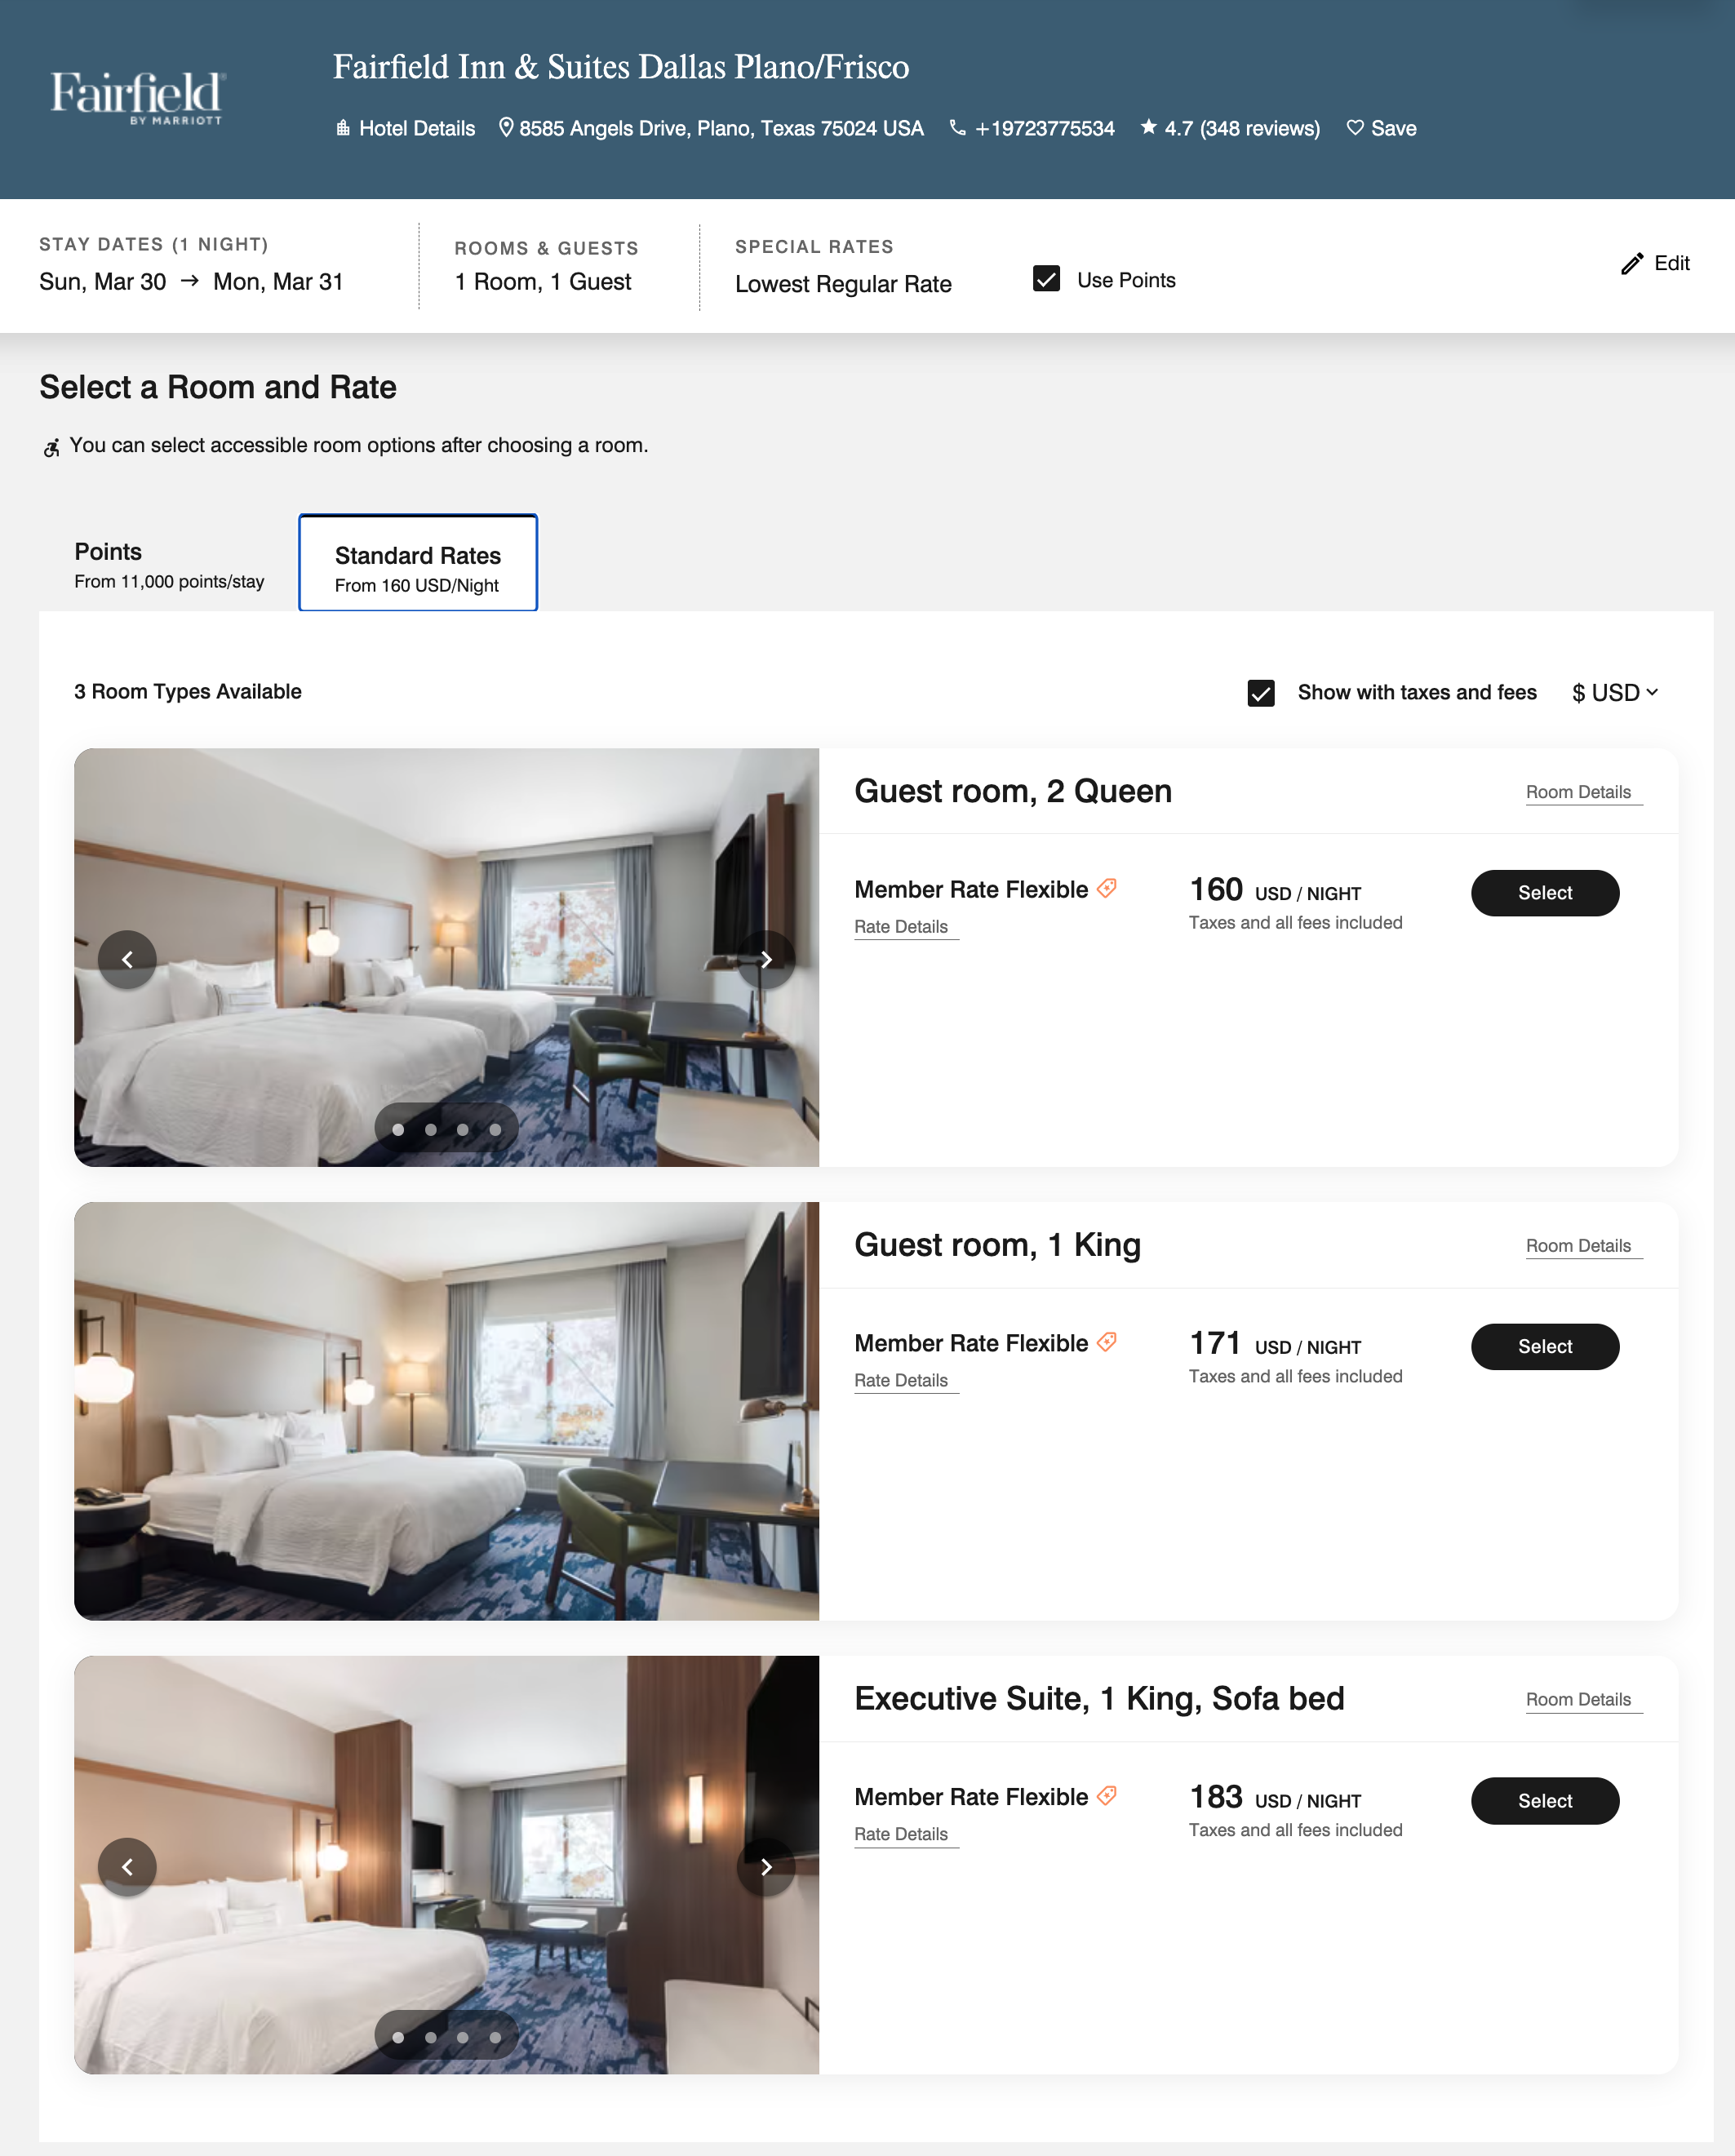The height and width of the screenshot is (2156, 1735).
Task: Click the map pin address icon
Action: (506, 127)
